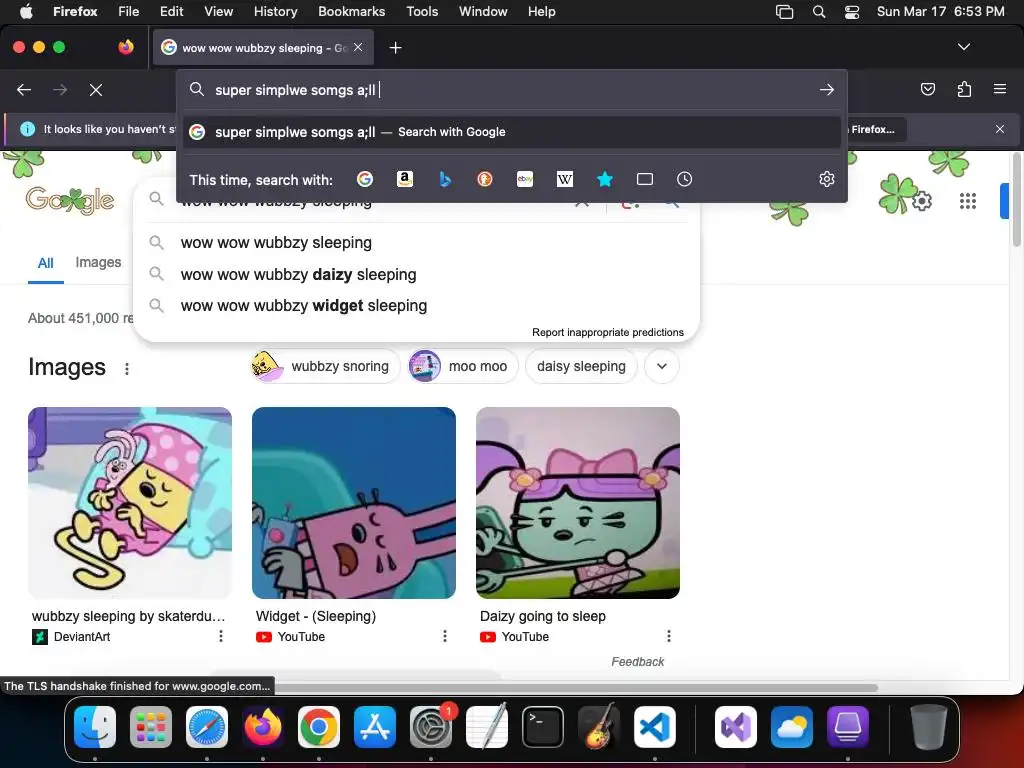Search this time with Amazon
The width and height of the screenshot is (1024, 768).
coord(405,179)
